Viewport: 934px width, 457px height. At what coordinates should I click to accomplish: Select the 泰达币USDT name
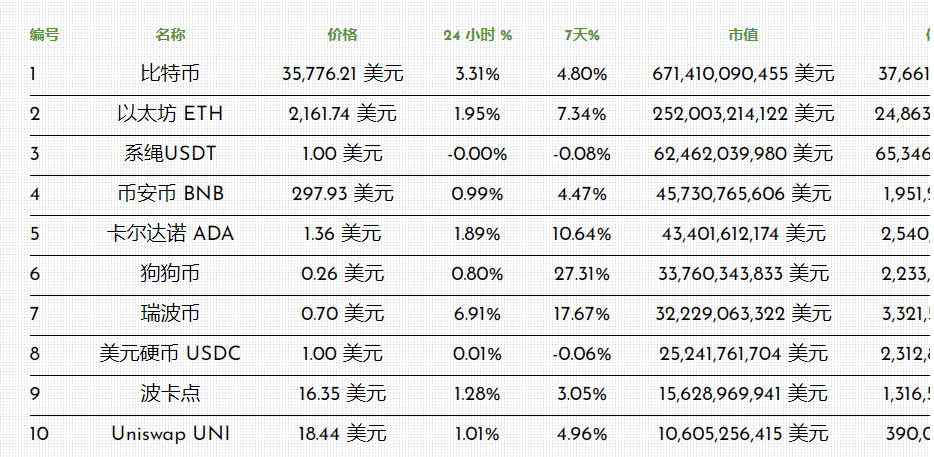[170, 154]
